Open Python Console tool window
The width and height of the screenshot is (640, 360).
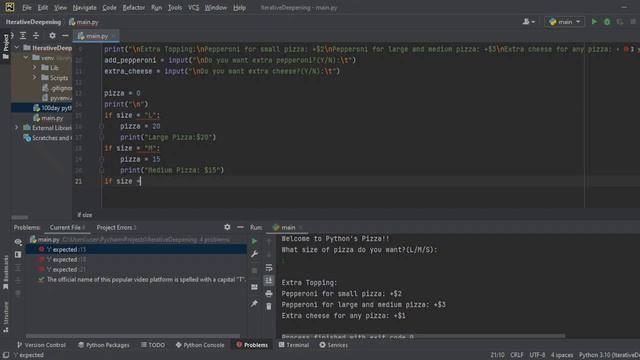click(x=200, y=345)
